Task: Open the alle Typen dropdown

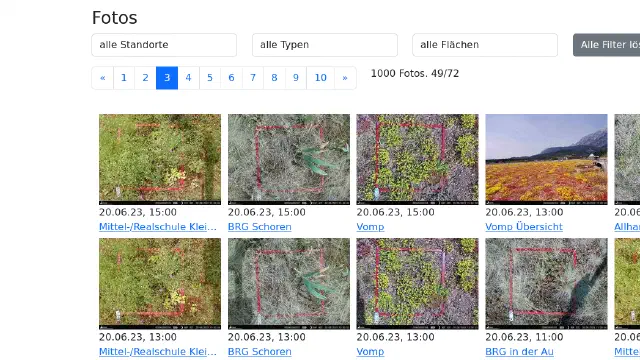Action: tap(324, 45)
